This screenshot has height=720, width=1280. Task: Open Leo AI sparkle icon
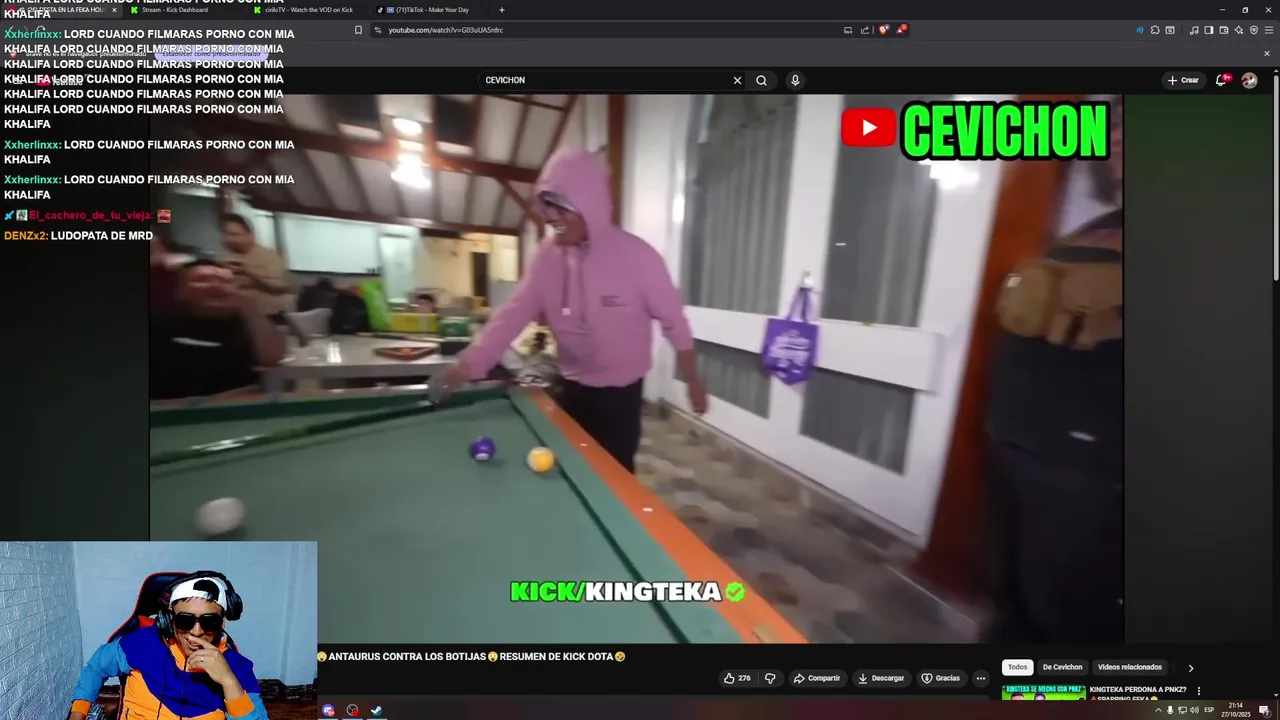tap(1239, 30)
